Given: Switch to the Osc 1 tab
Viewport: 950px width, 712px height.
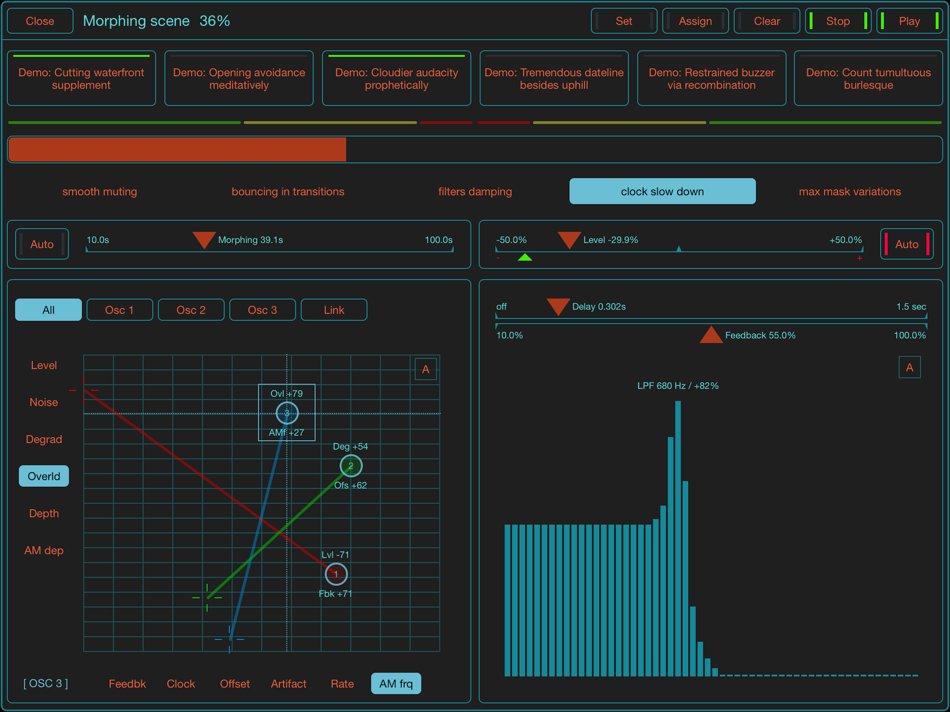Looking at the screenshot, I should 119,309.
